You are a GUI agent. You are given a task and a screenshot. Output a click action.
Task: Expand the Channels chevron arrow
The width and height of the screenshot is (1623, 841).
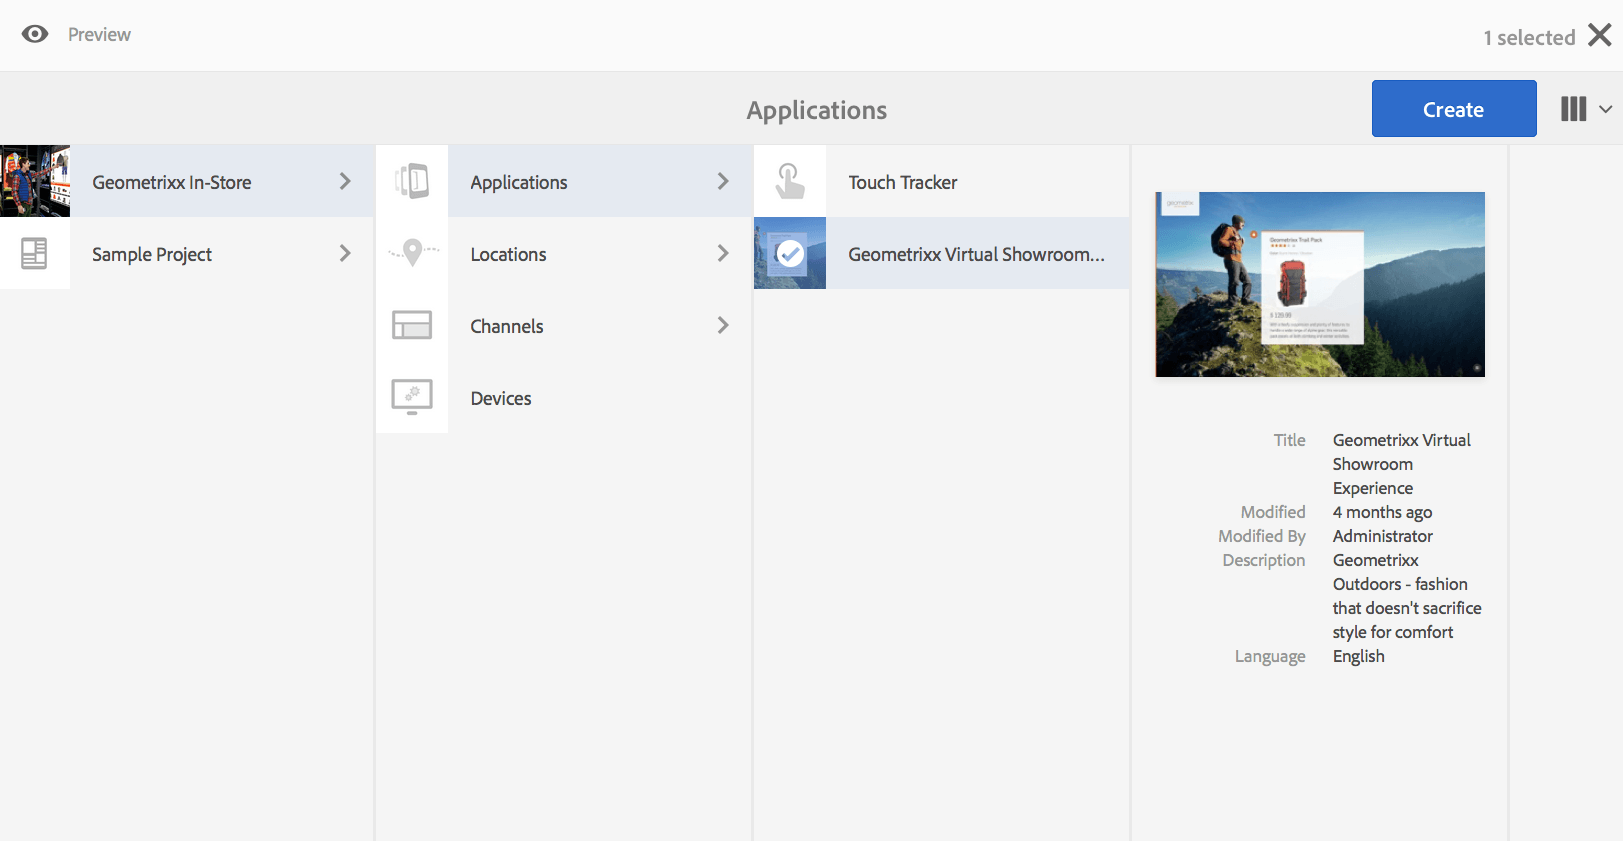tap(723, 326)
